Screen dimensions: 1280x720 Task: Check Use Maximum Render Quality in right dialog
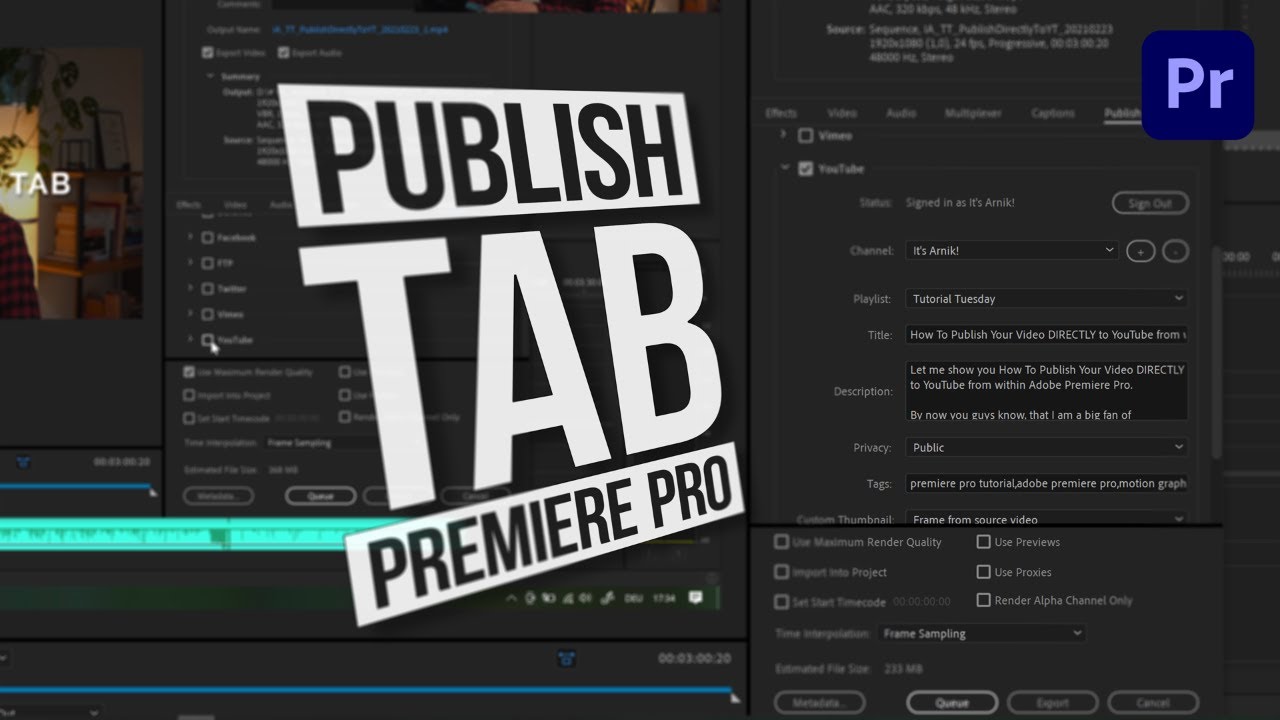point(782,542)
